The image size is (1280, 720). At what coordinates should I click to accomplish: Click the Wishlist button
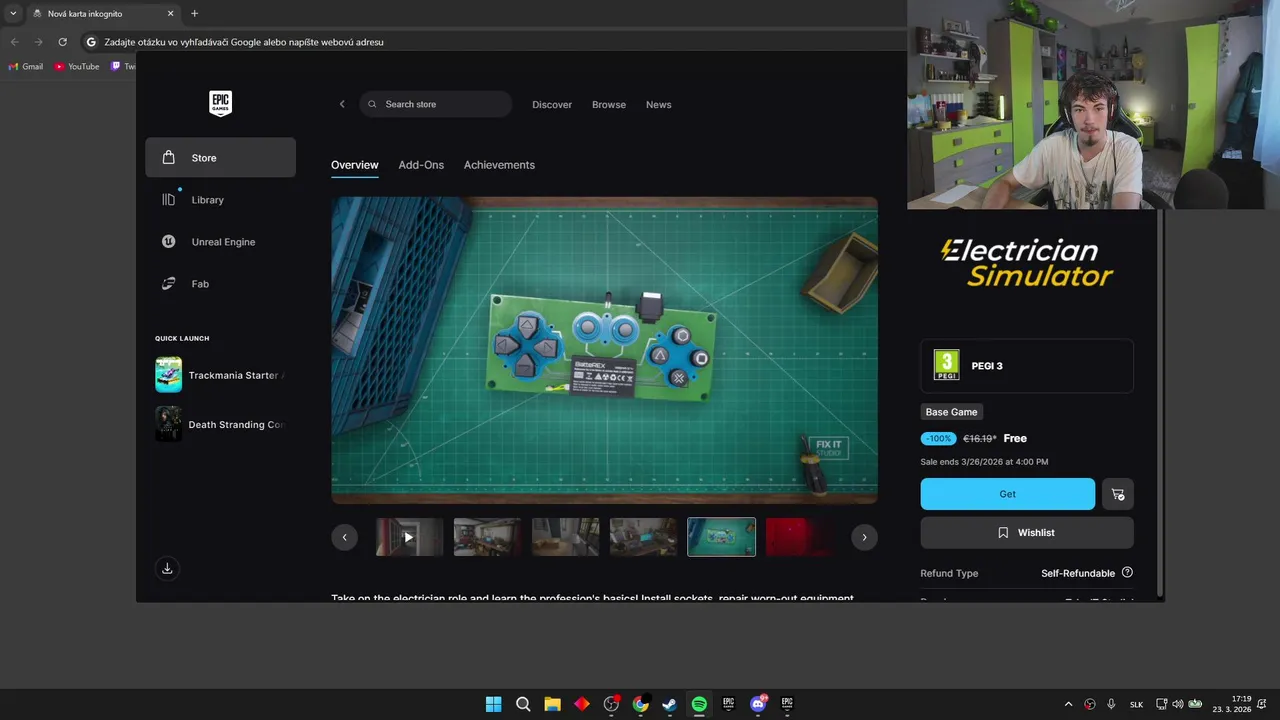1027,533
